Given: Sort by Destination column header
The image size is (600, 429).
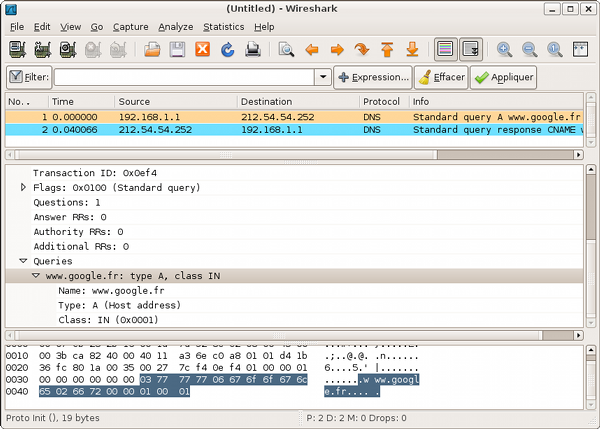Looking at the screenshot, I should (298, 102).
